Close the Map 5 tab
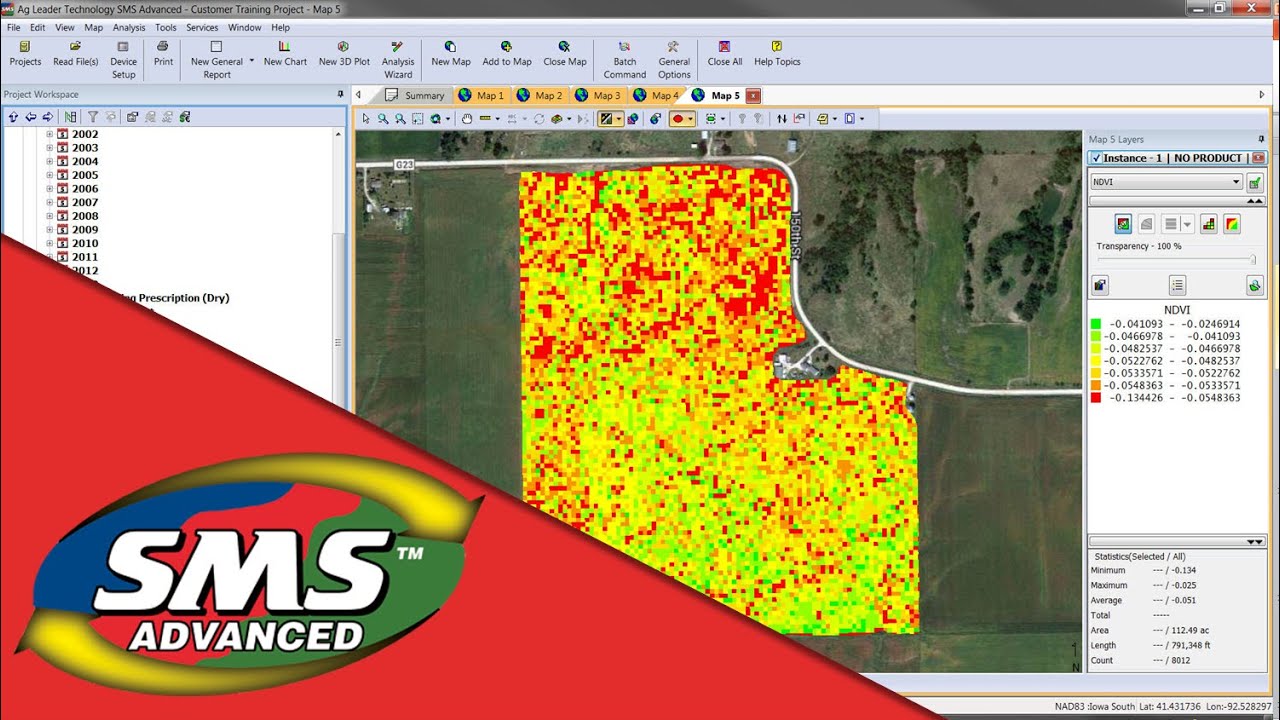Viewport: 1280px width, 720px height. (753, 96)
